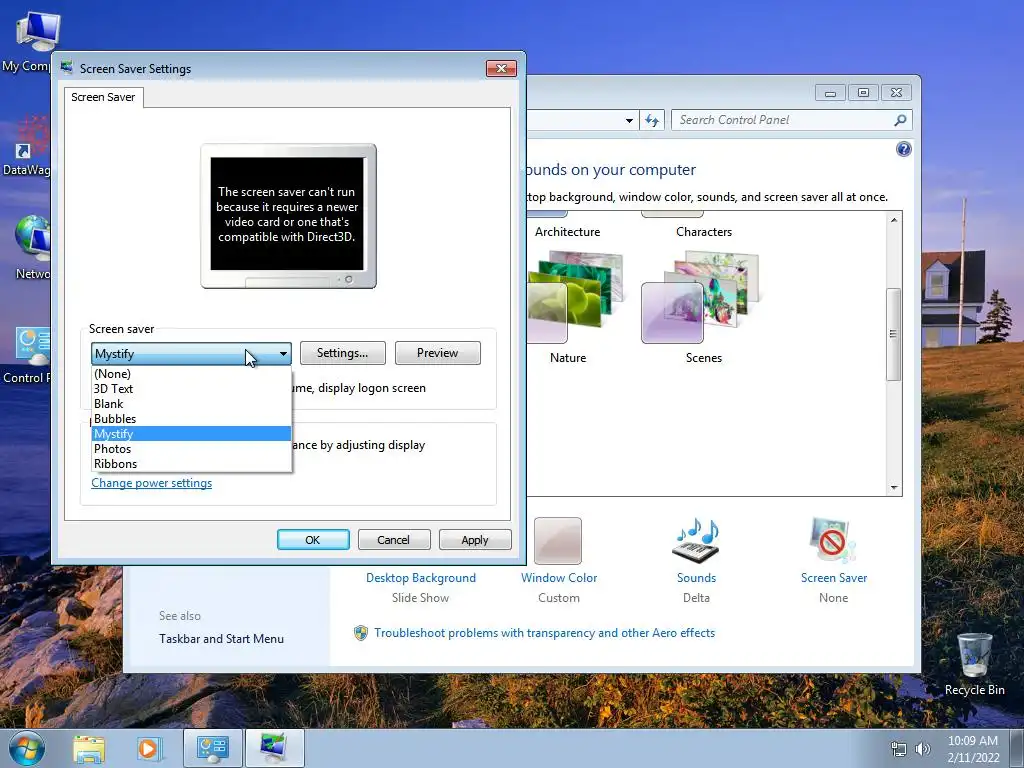This screenshot has width=1024, height=768.
Task: Open the Desktop Background link
Action: 421,577
